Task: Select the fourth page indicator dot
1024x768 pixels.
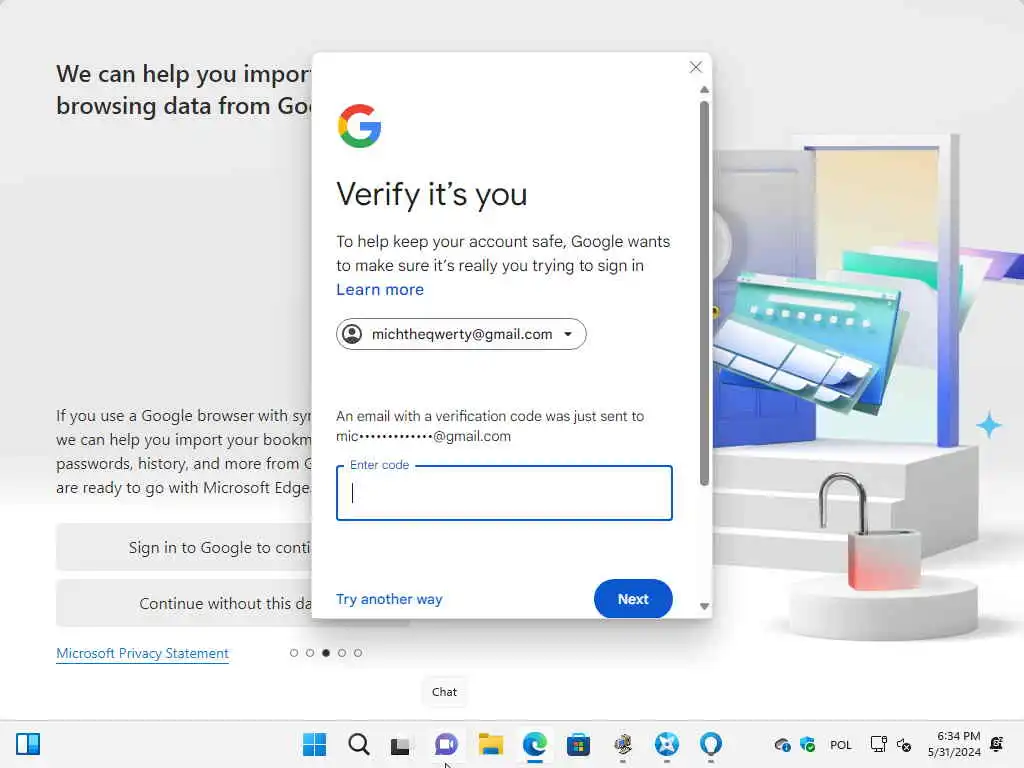Action: coord(342,652)
